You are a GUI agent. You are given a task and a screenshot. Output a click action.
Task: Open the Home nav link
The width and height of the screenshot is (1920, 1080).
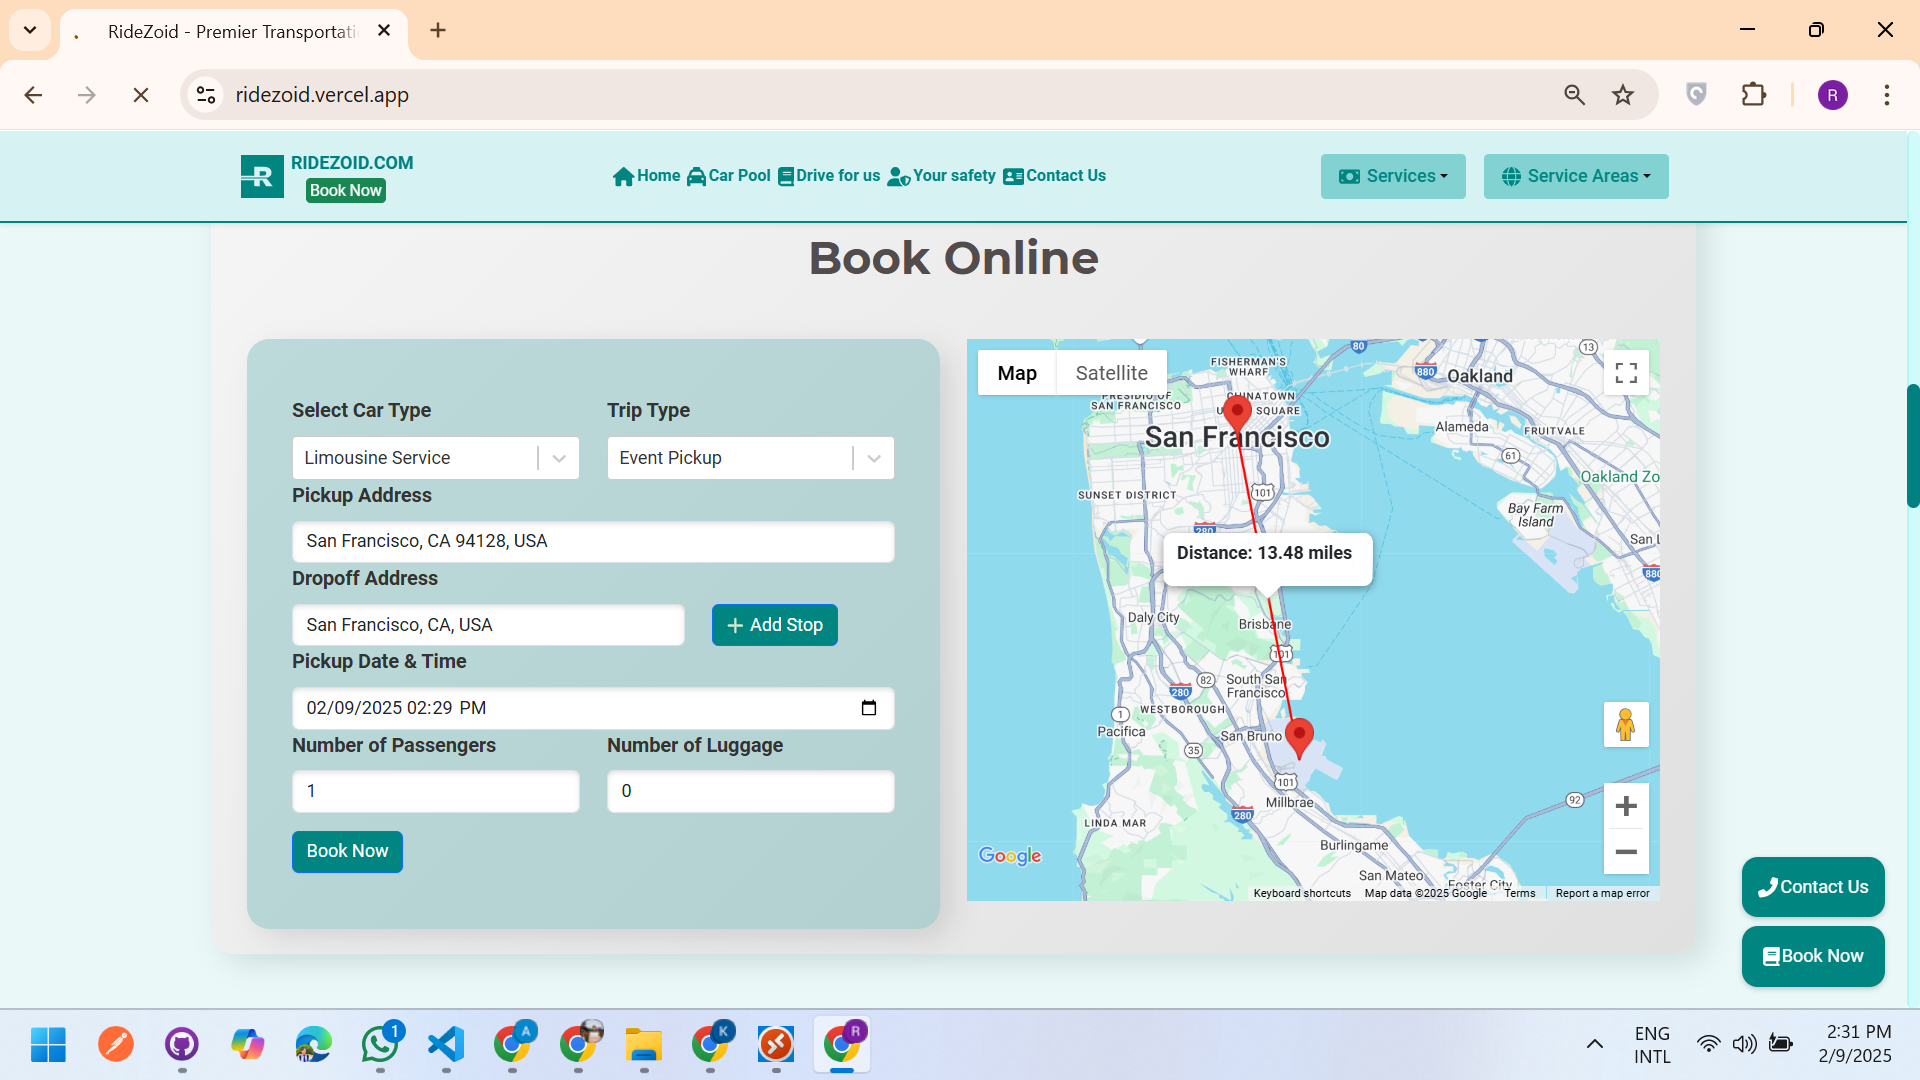pos(646,176)
